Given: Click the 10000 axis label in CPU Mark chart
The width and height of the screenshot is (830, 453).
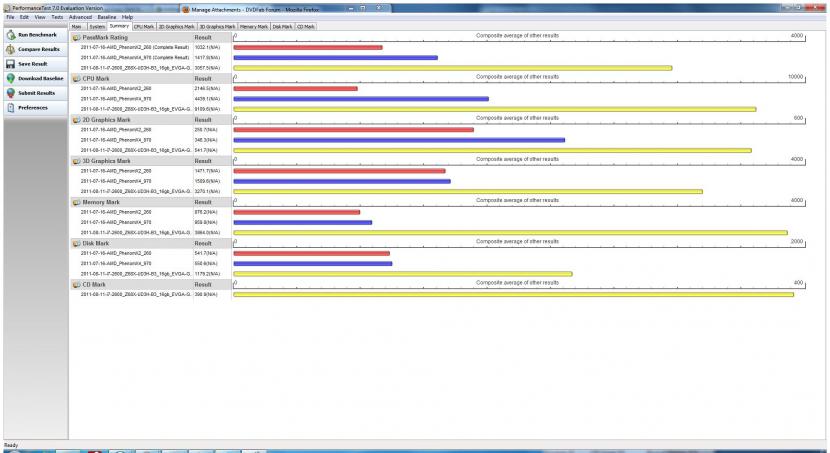Looking at the screenshot, I should point(795,77).
